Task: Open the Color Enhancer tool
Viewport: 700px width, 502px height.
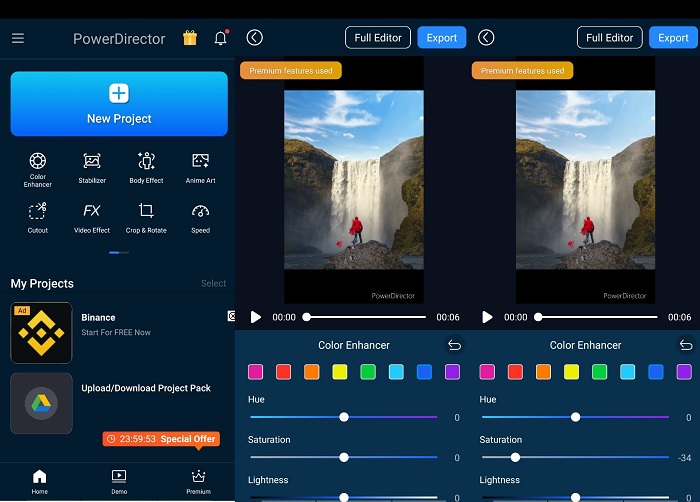Action: pyautogui.click(x=38, y=170)
